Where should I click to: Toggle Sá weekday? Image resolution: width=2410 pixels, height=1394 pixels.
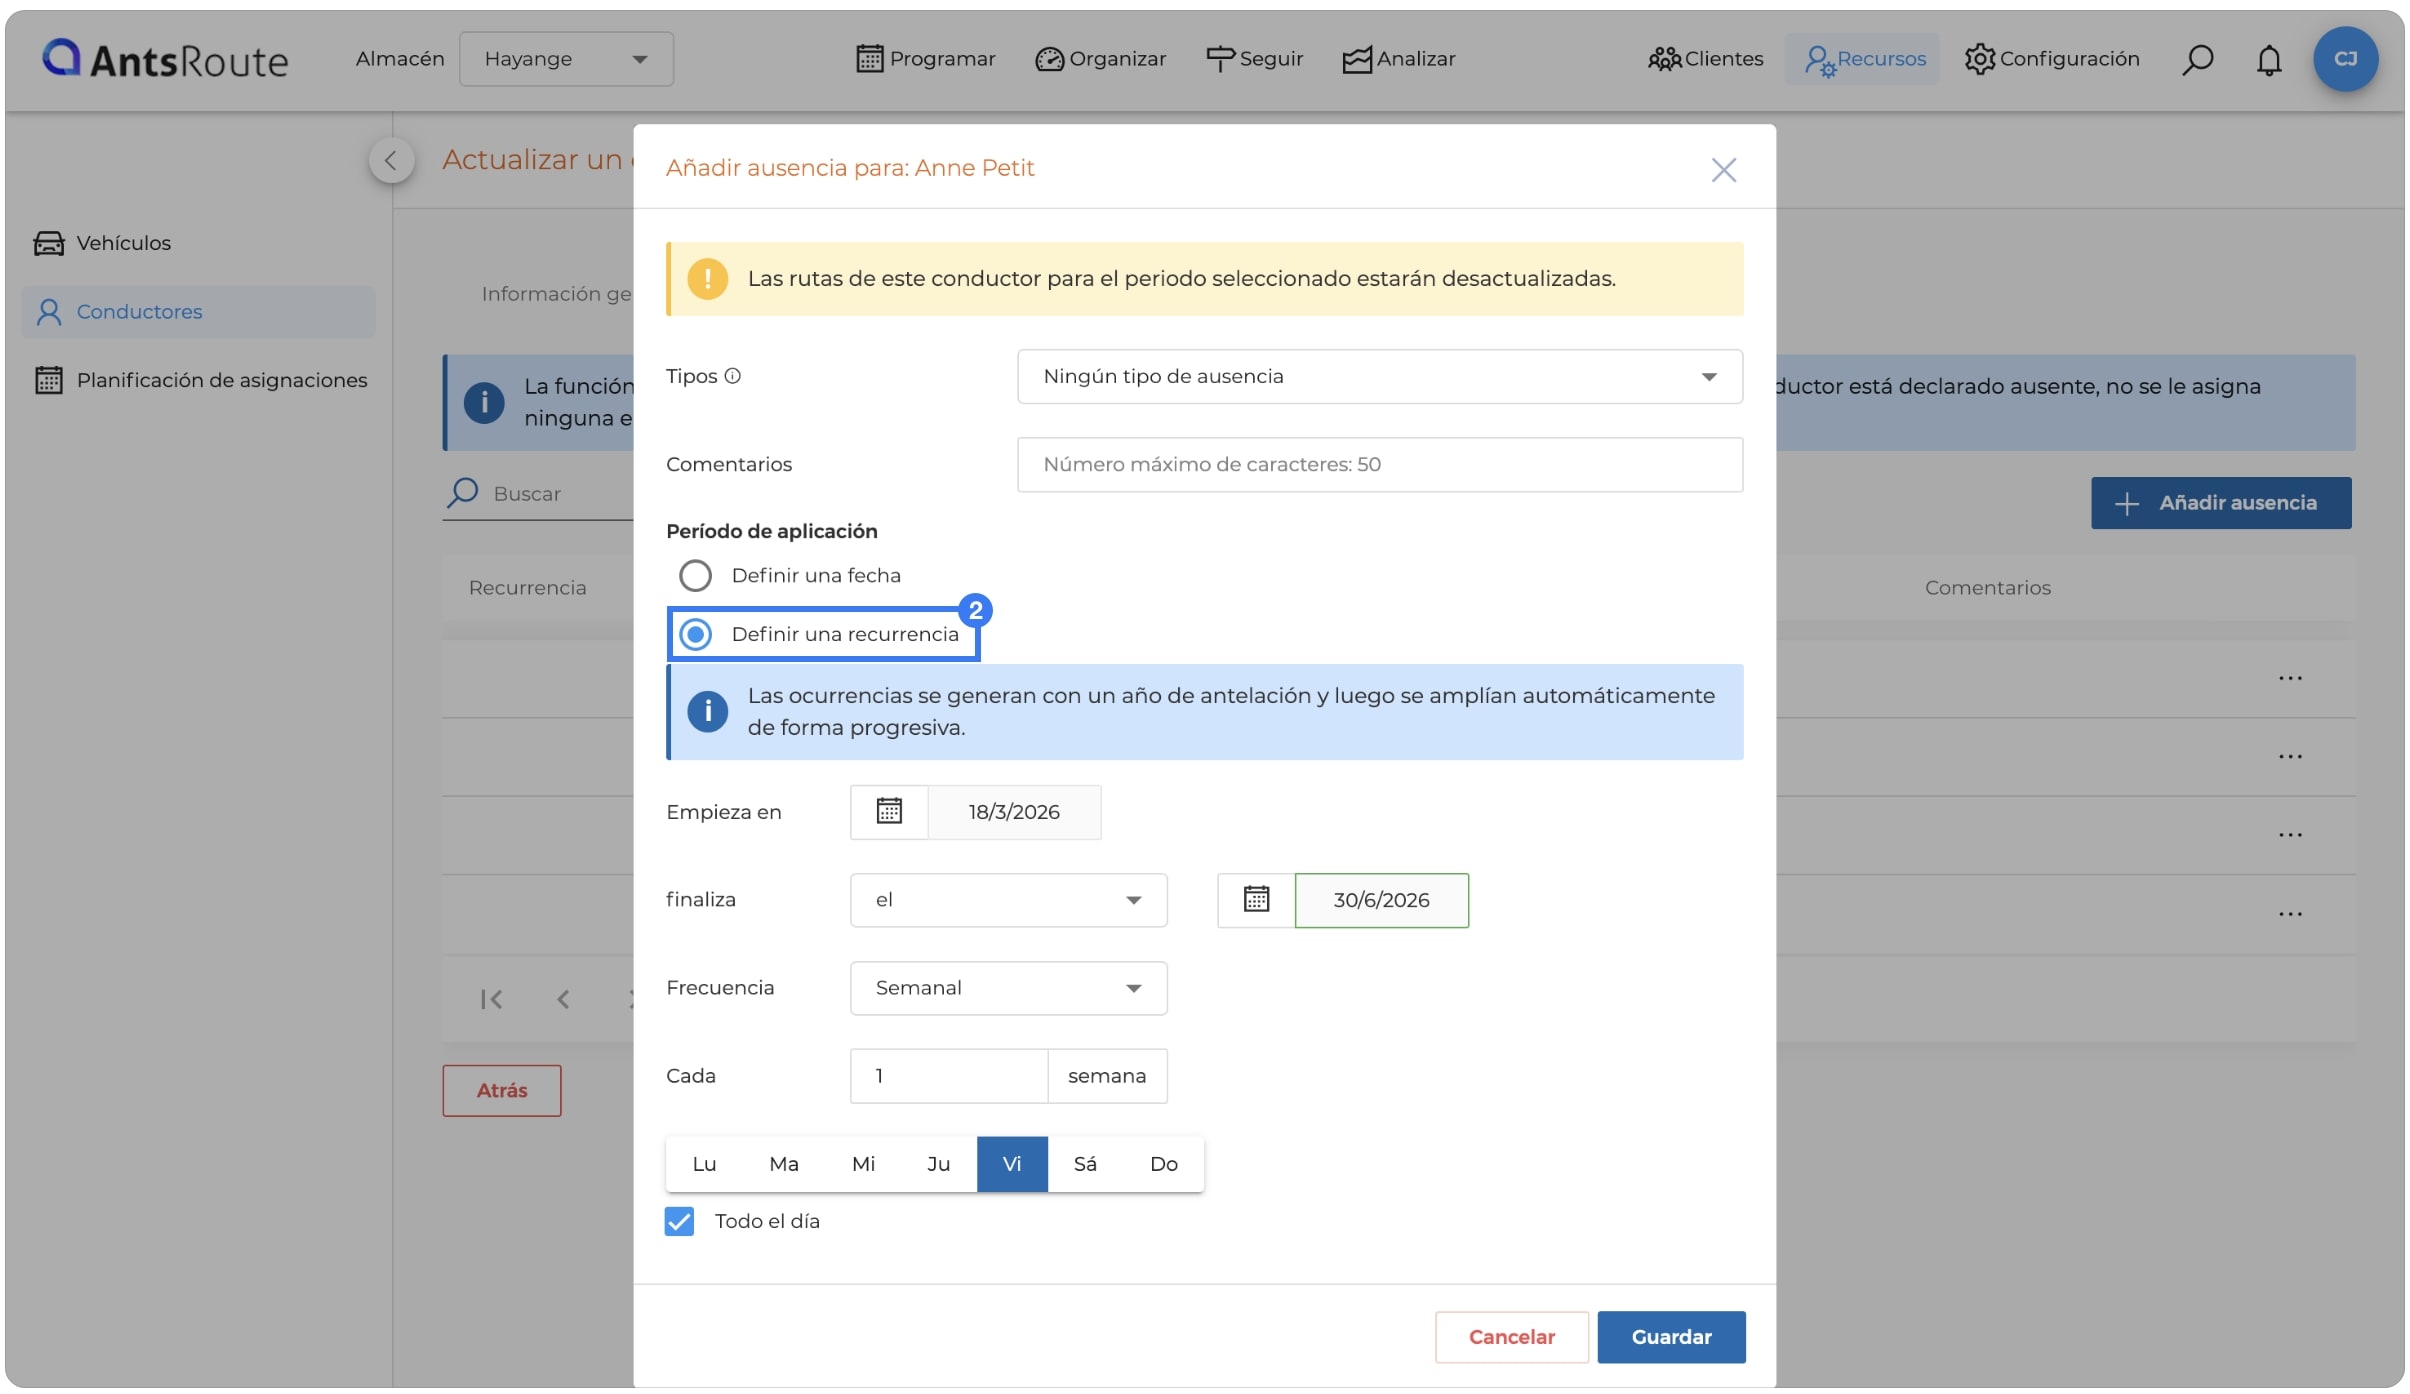click(1085, 1164)
